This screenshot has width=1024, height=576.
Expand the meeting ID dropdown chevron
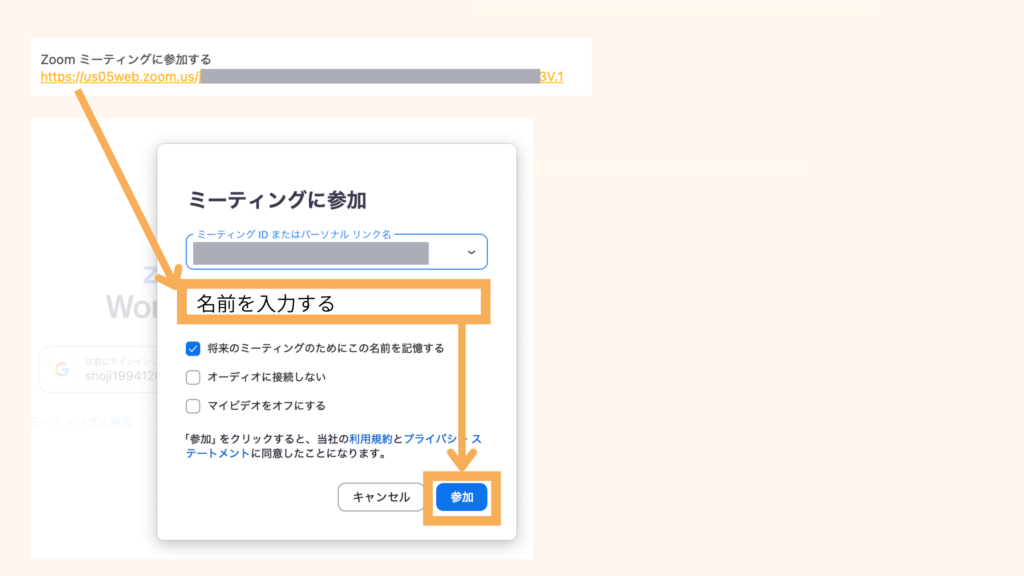pyautogui.click(x=472, y=251)
